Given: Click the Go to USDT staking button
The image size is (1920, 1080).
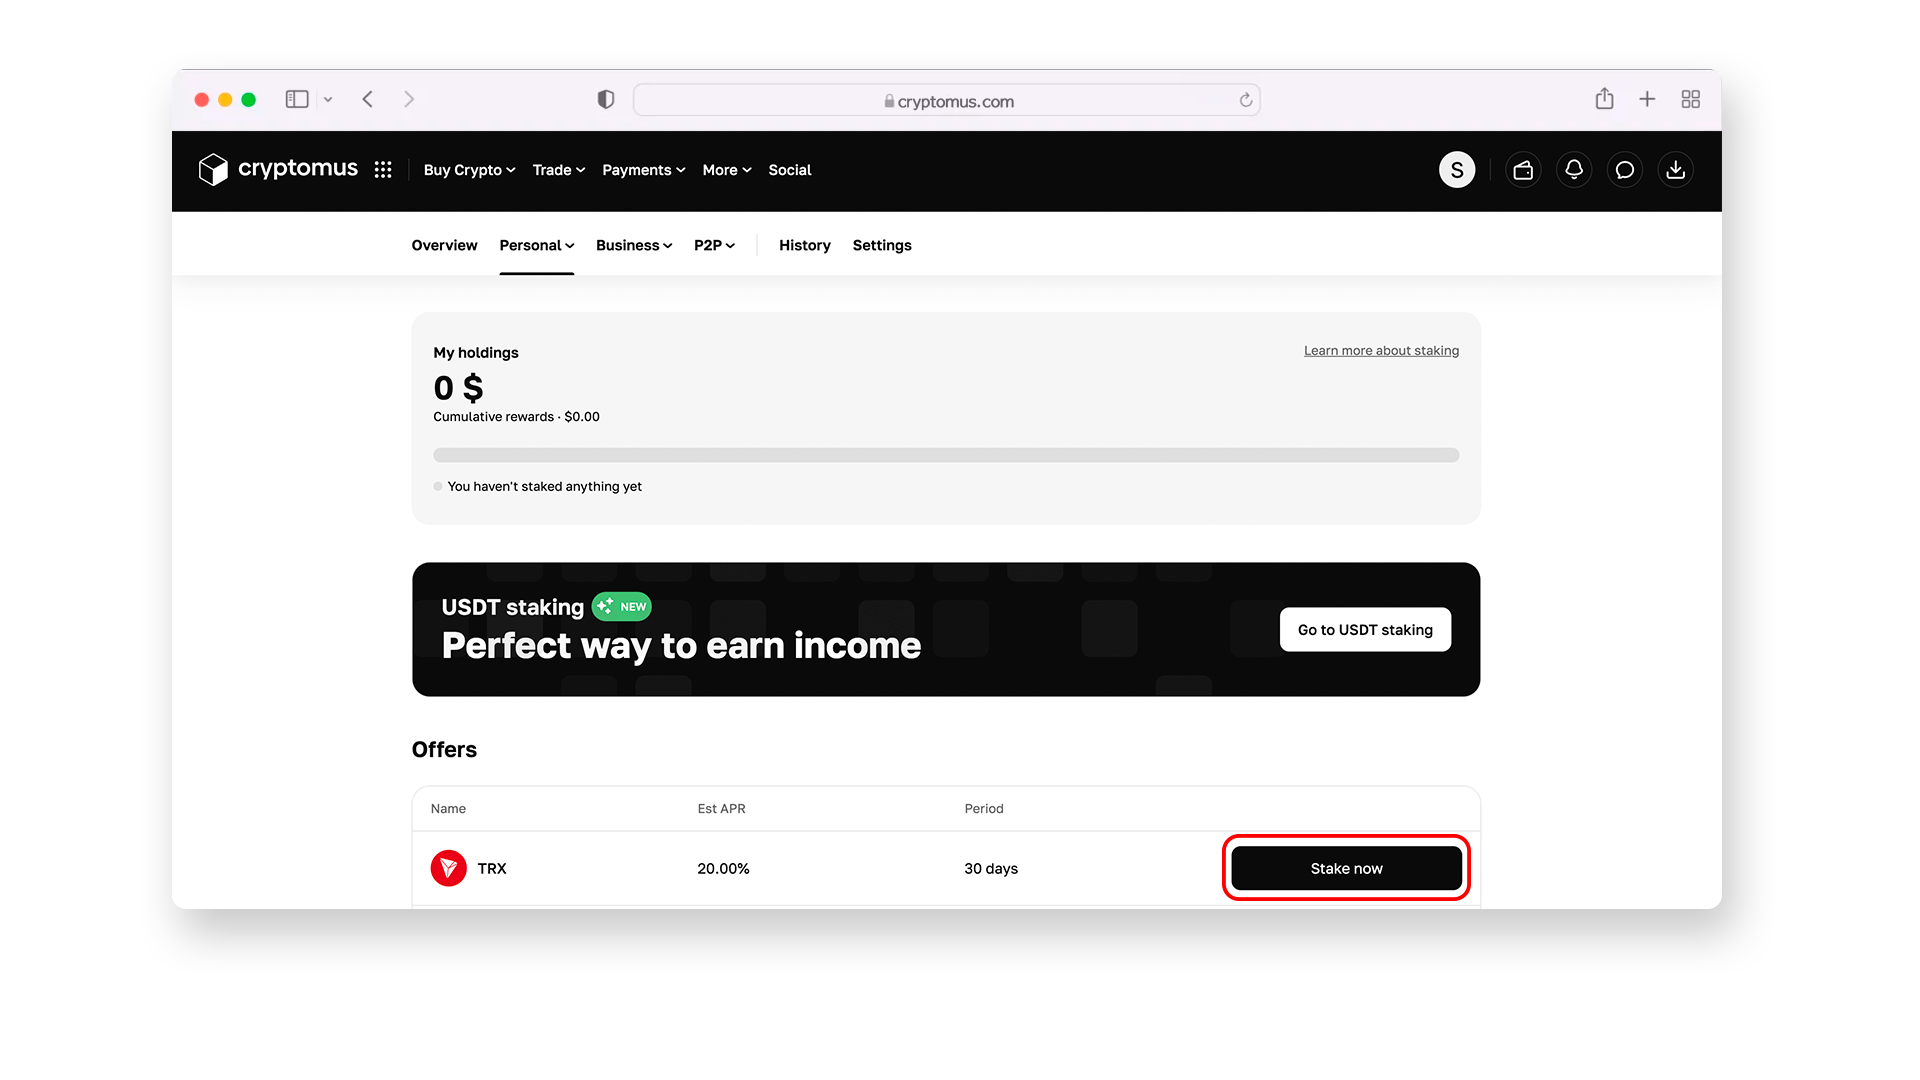Looking at the screenshot, I should click(x=1365, y=629).
